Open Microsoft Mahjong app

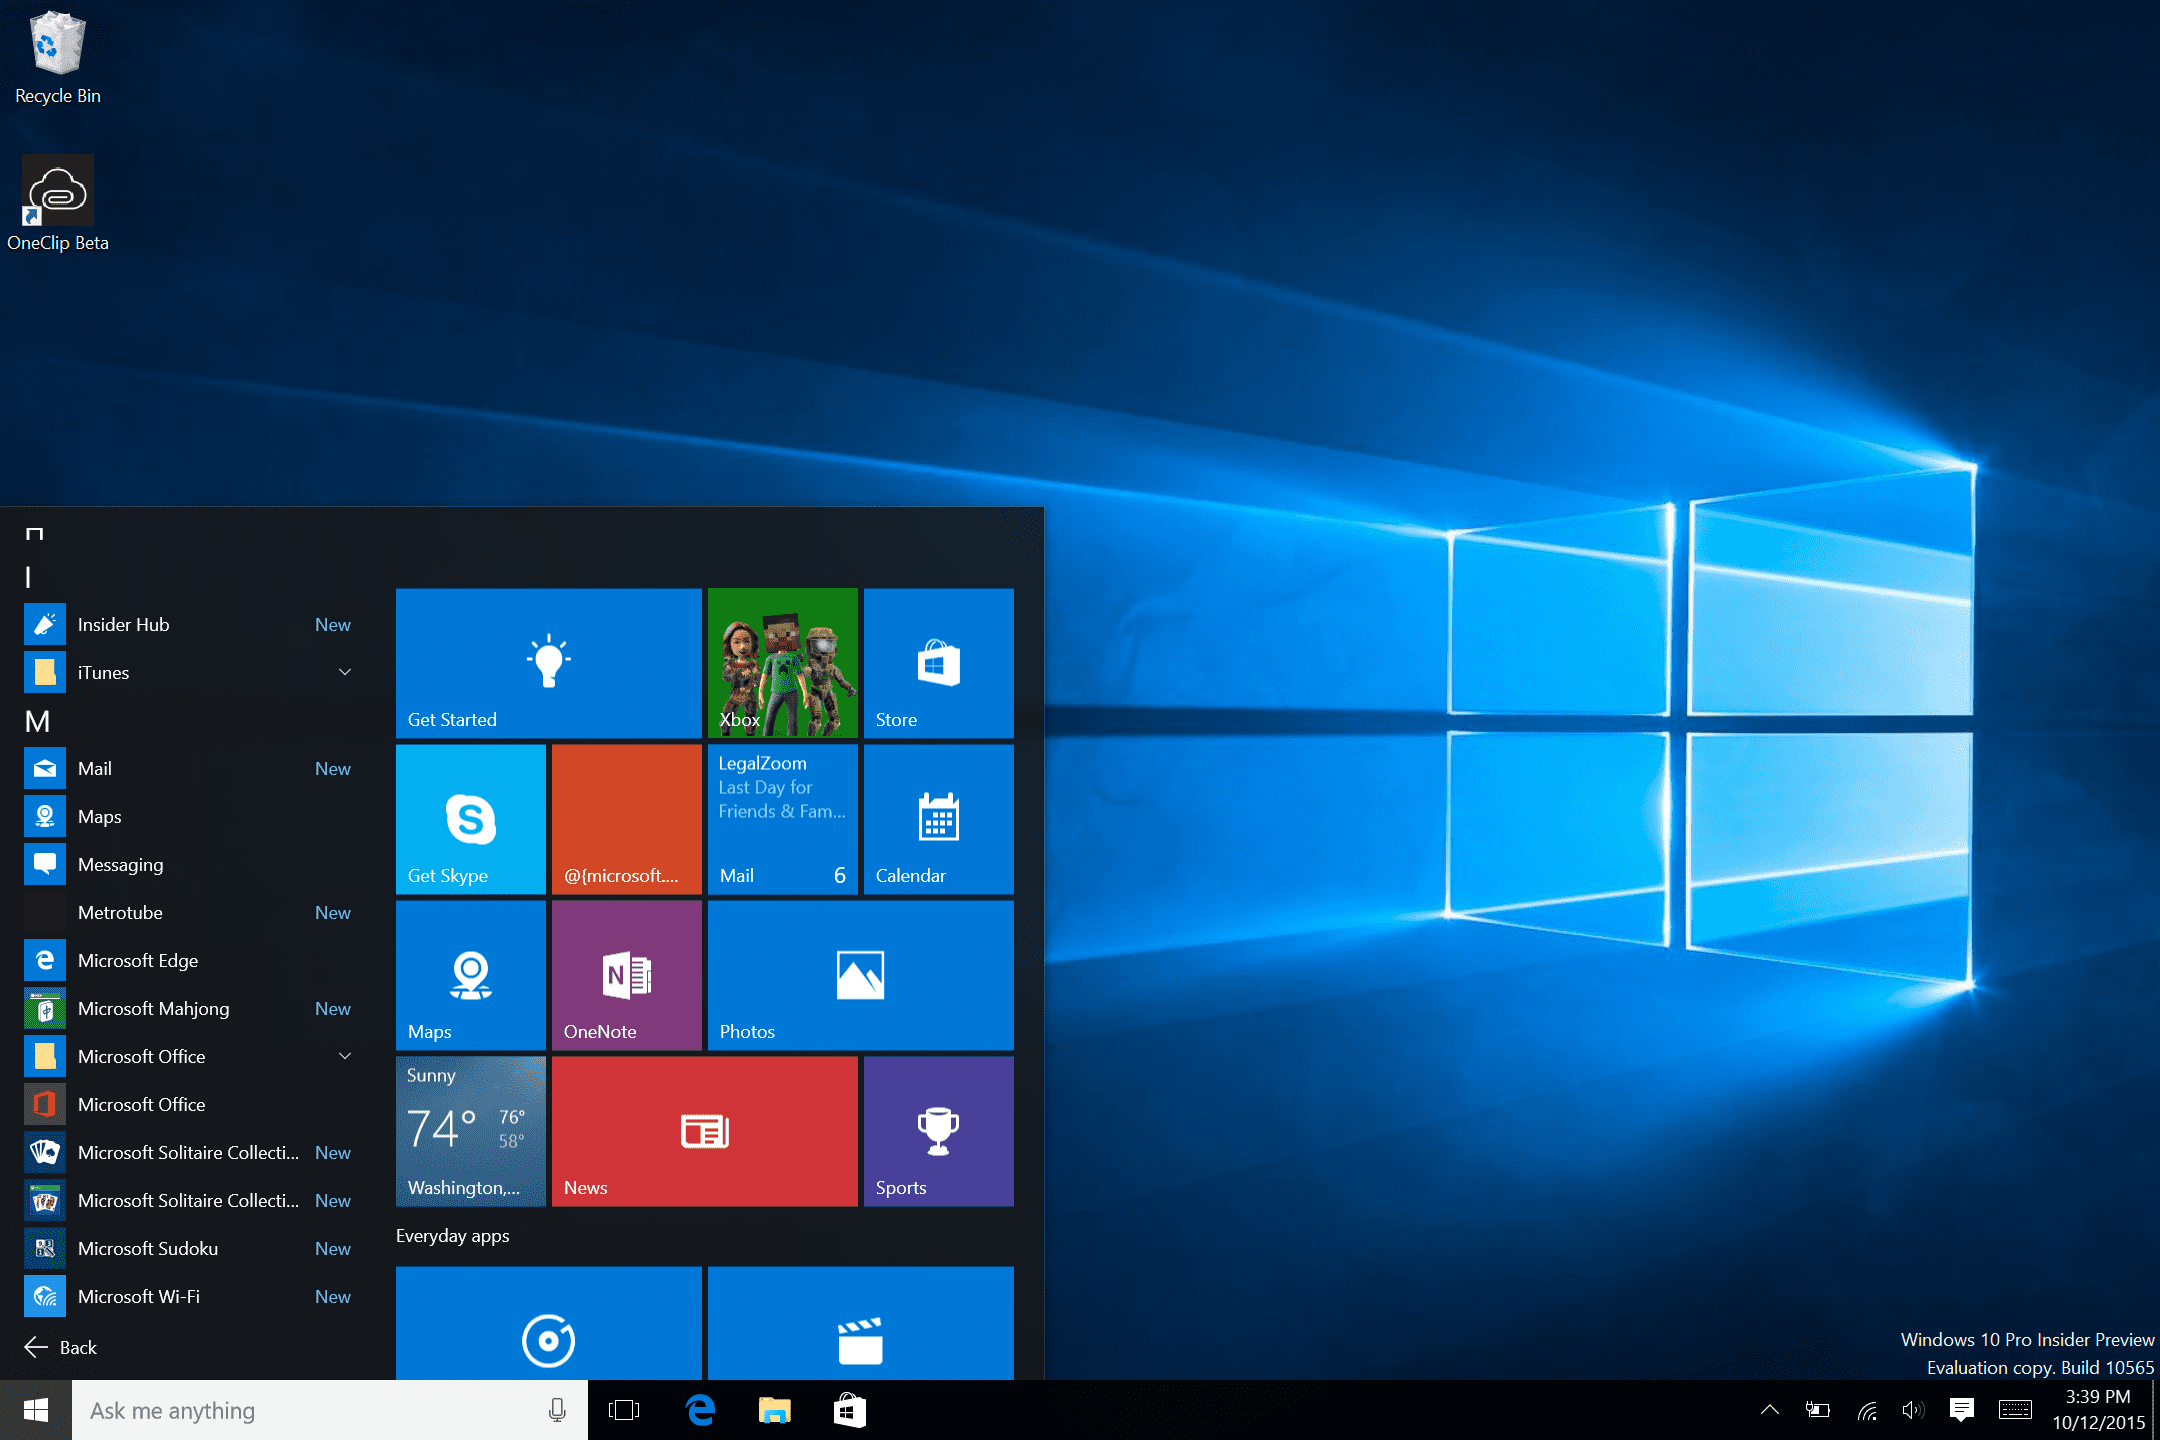point(190,1008)
